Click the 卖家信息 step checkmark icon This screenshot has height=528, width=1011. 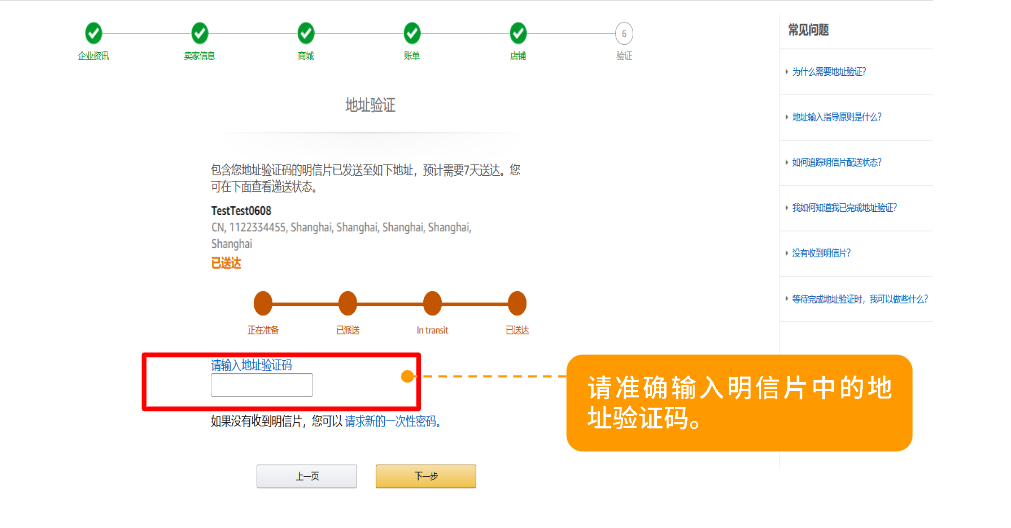tap(200, 33)
